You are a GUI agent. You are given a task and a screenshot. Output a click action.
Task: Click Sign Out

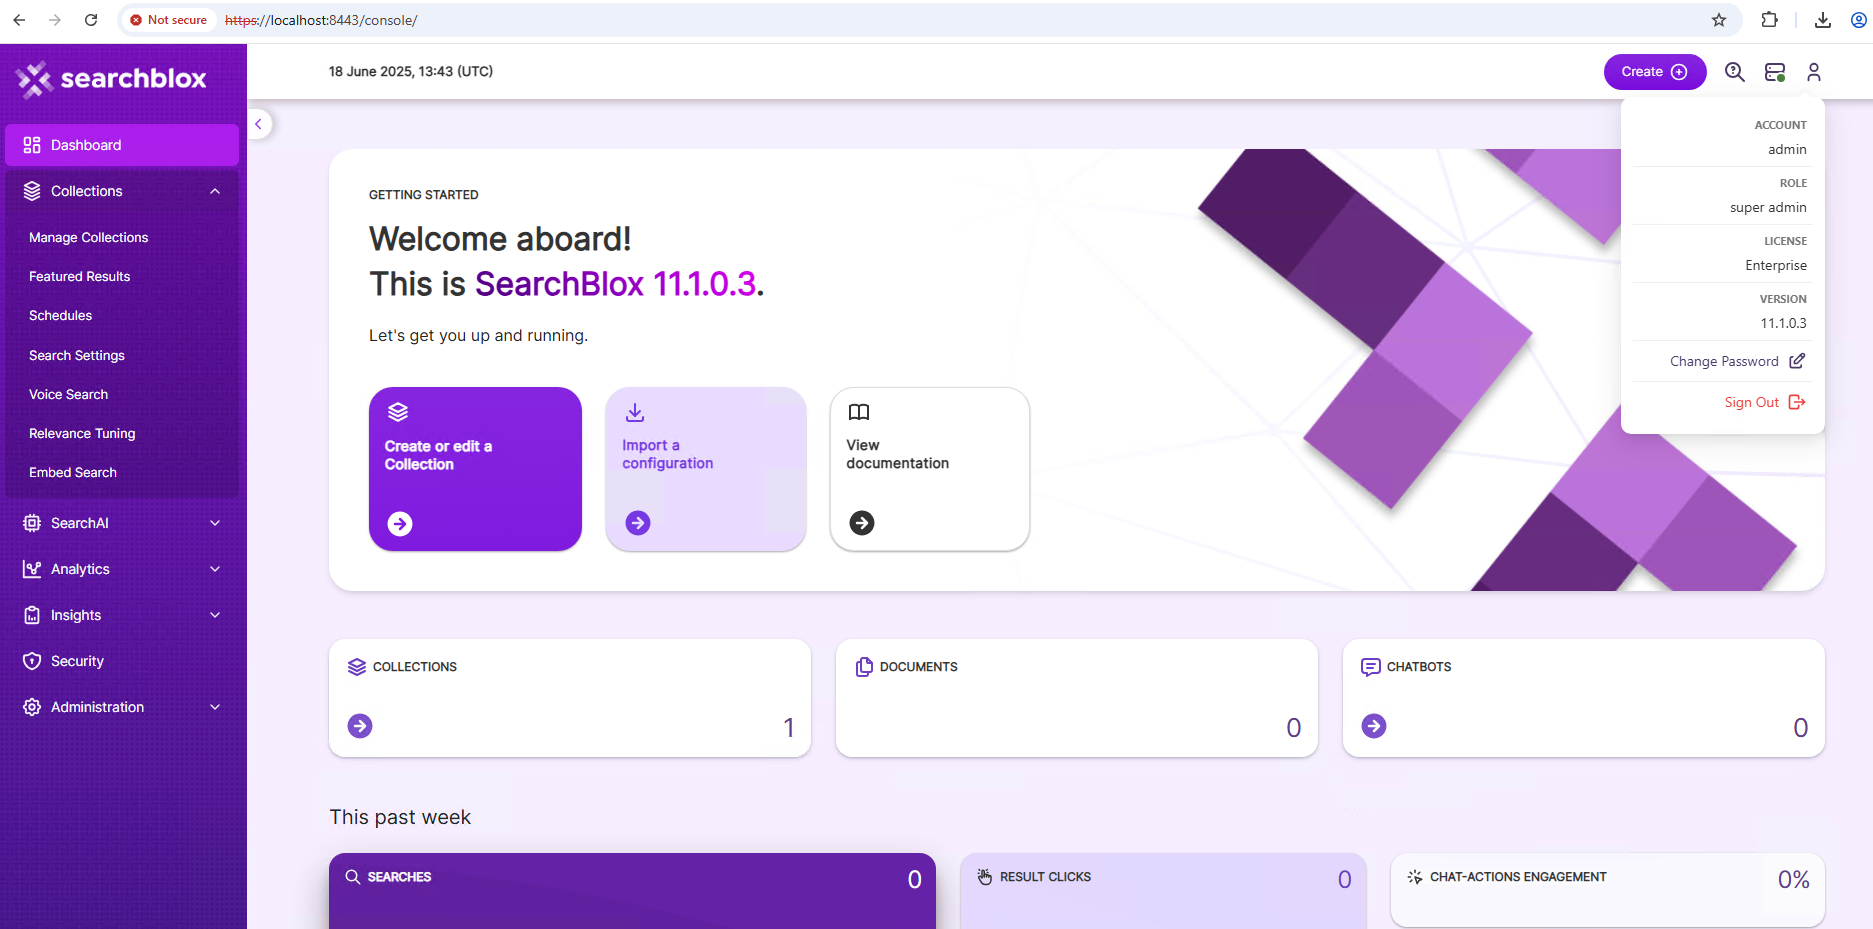pos(1752,402)
